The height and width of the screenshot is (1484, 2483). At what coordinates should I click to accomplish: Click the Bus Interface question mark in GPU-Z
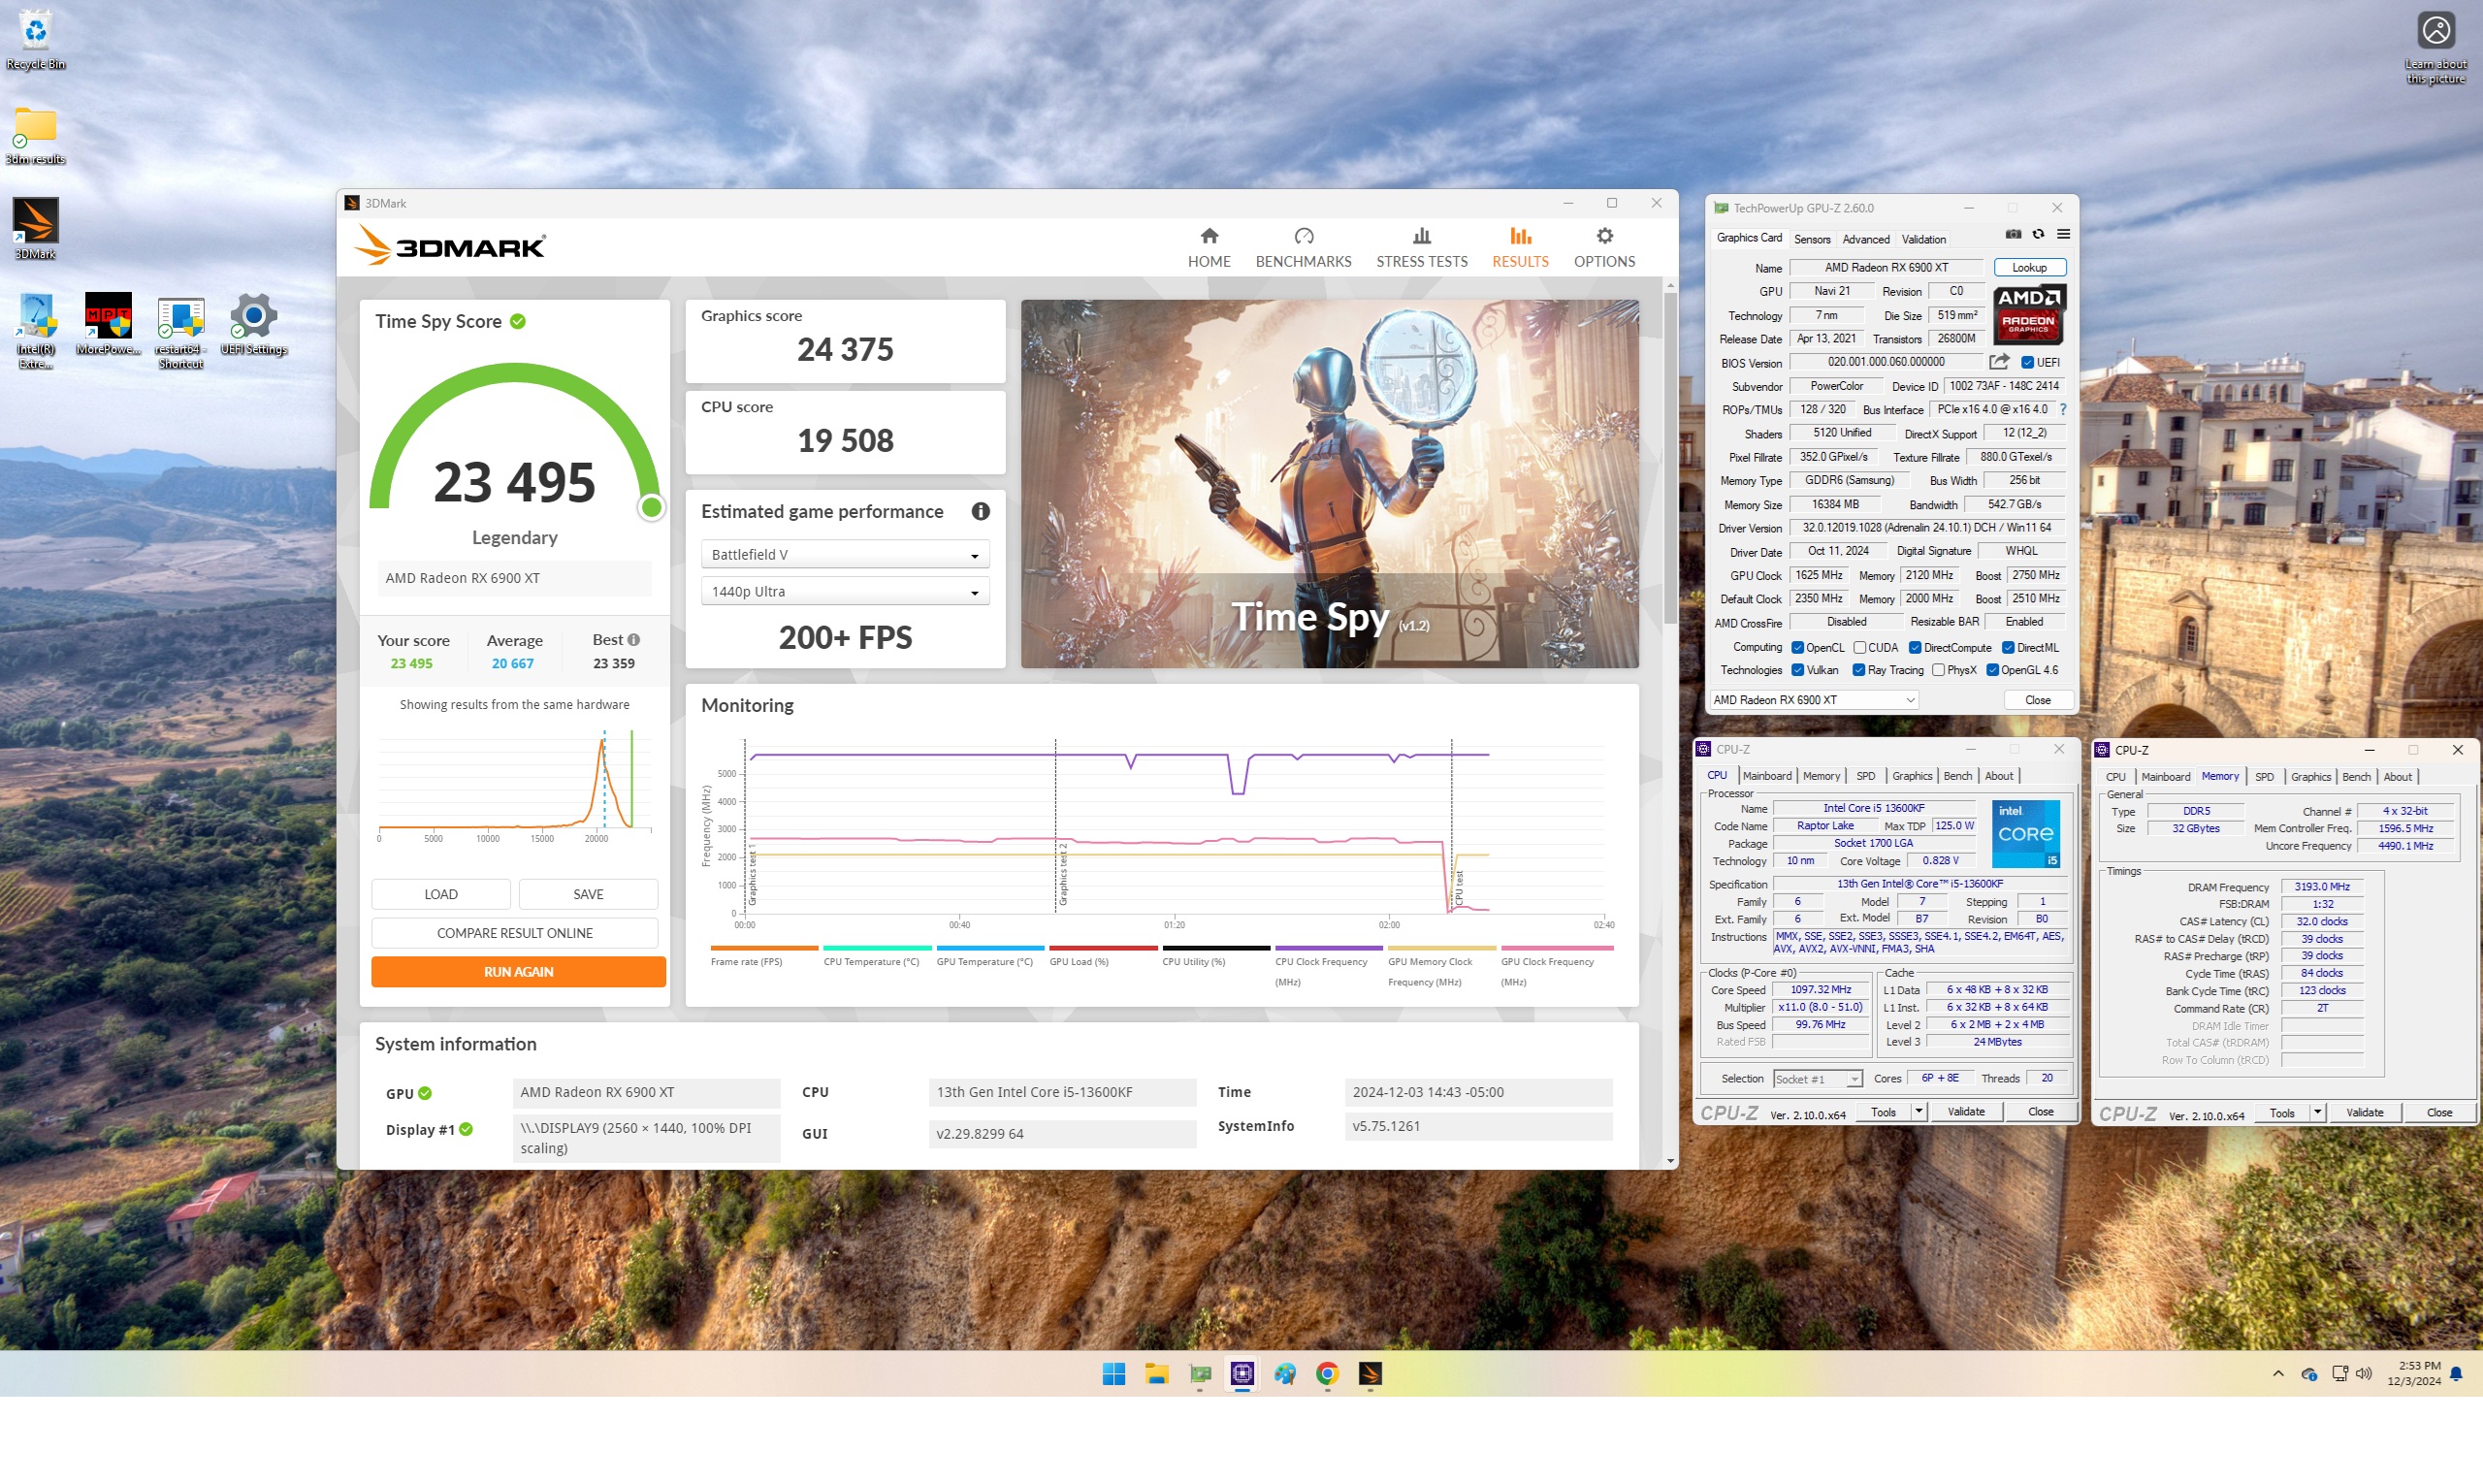2062,409
